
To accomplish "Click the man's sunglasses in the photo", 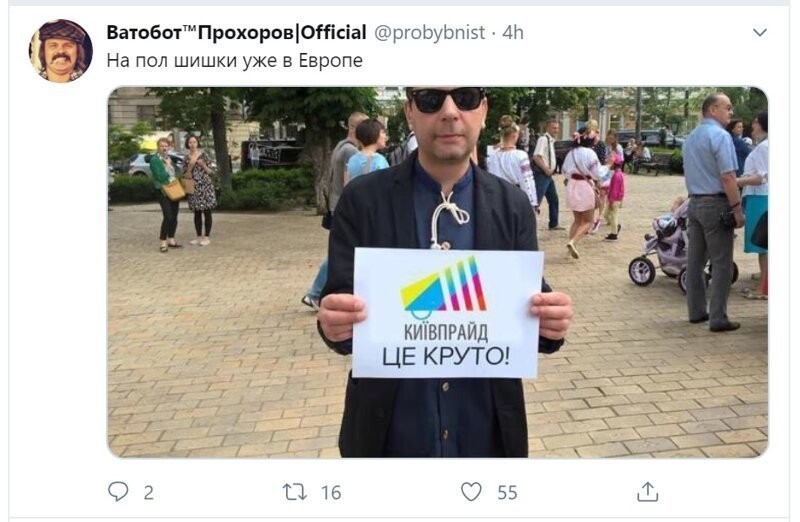I will 447,99.
